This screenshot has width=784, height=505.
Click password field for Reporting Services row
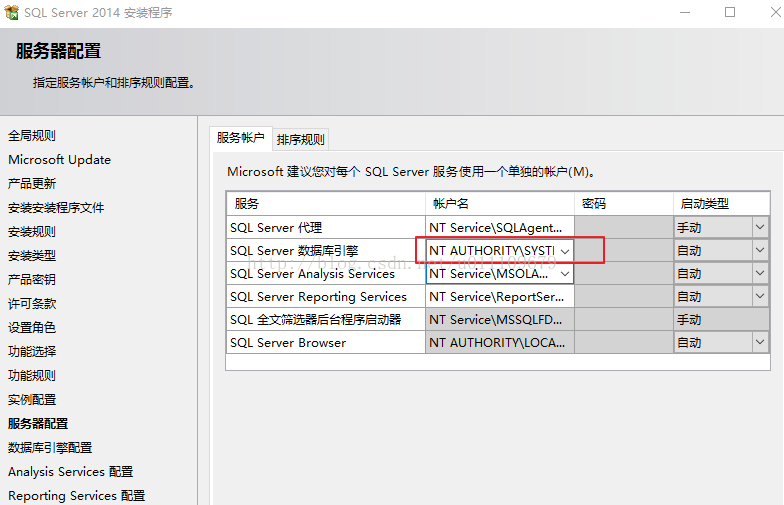click(624, 296)
